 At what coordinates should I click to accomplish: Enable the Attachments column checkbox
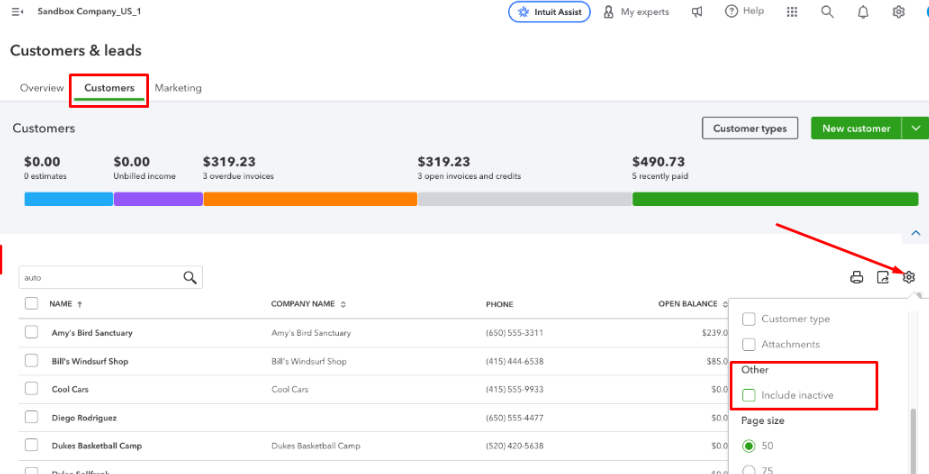coord(749,344)
